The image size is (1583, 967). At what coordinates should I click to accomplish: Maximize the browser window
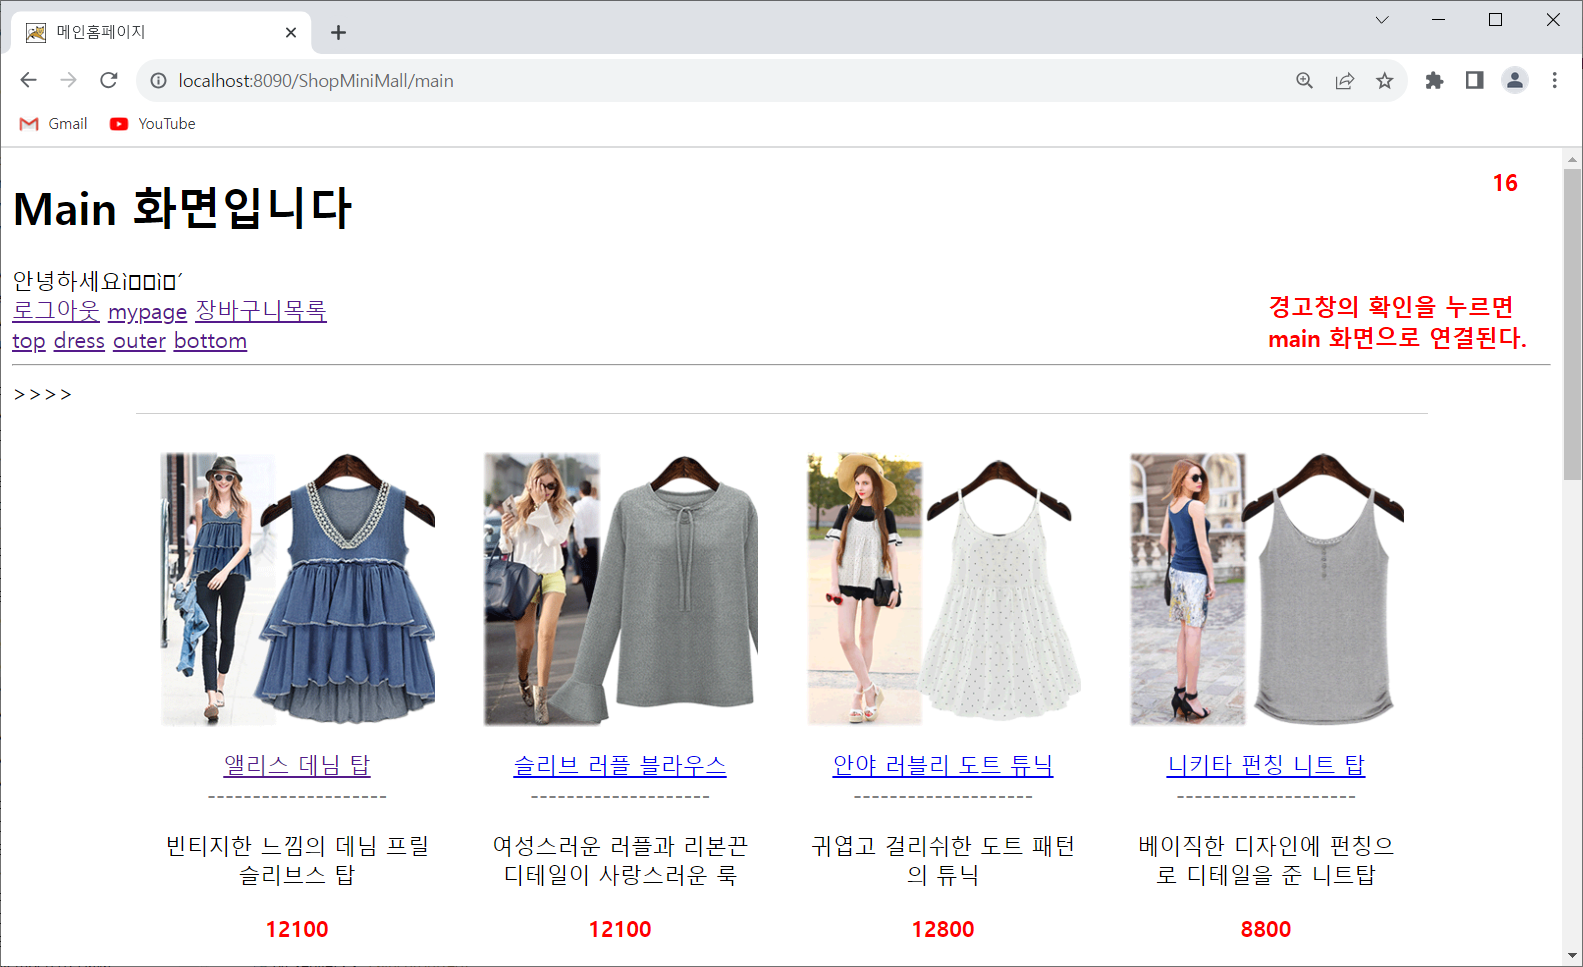tap(1495, 20)
